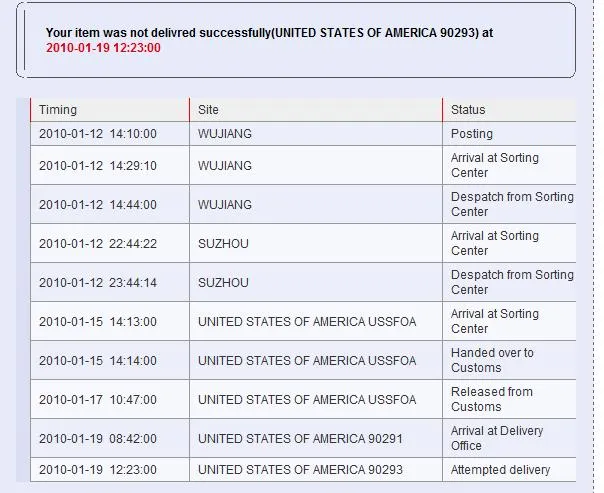This screenshot has height=493, width=604.
Task: Click the Arrival at Delivery Office status
Action: point(497,438)
